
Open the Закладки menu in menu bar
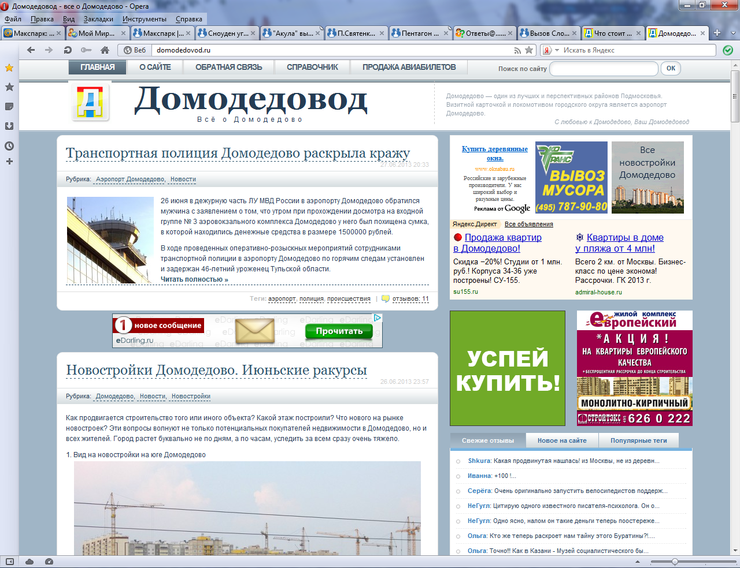coord(99,19)
